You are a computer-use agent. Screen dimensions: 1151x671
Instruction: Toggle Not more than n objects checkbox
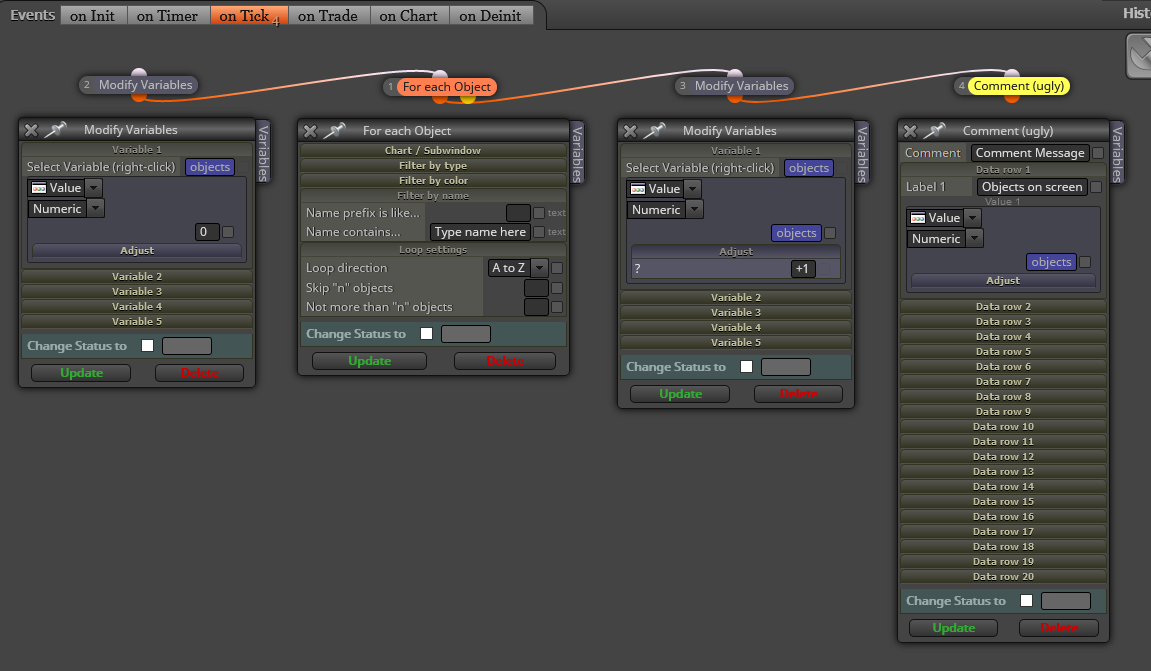[557, 307]
